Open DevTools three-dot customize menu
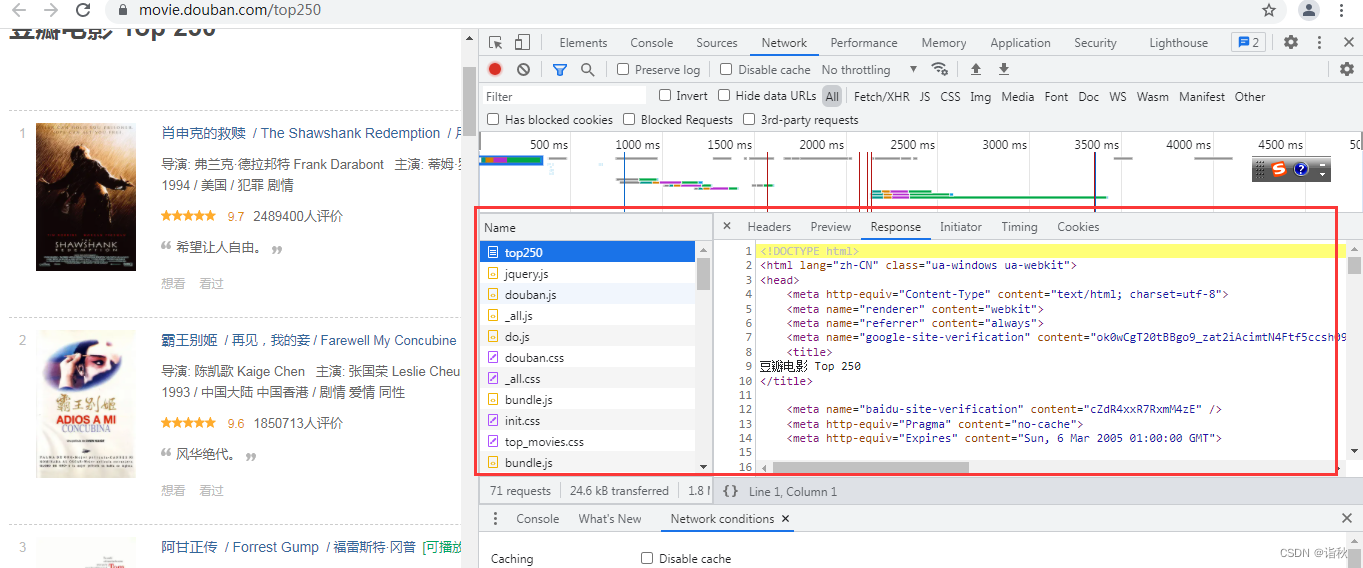 tap(1320, 43)
